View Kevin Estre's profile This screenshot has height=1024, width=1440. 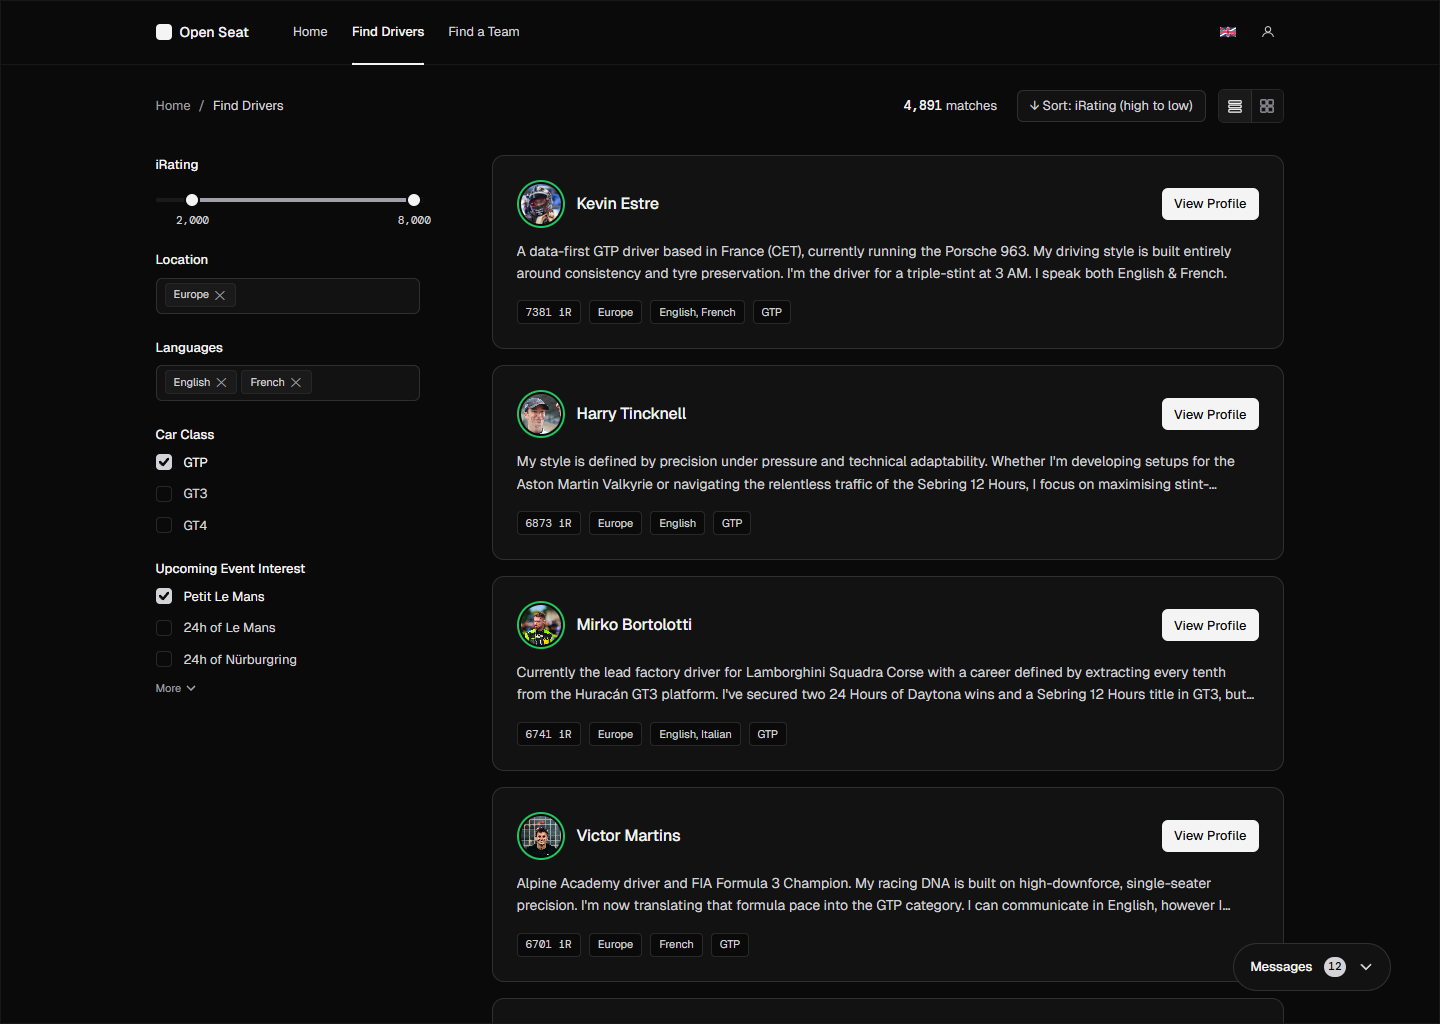(x=1210, y=204)
